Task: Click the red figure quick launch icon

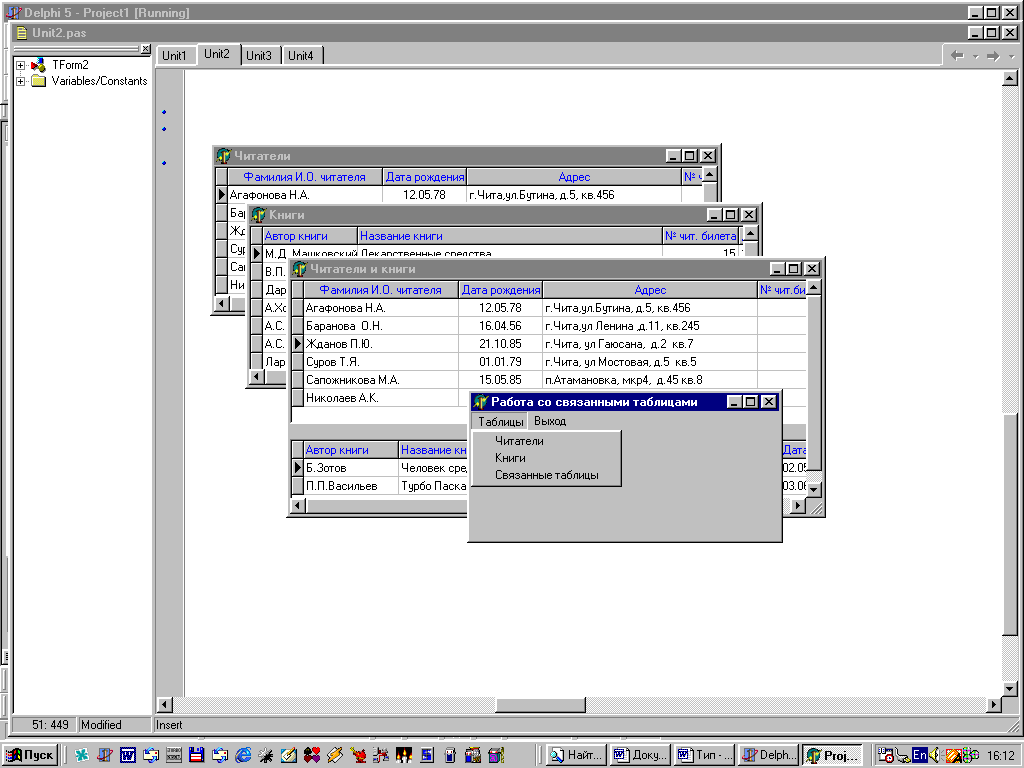Action: pyautogui.click(x=357, y=755)
